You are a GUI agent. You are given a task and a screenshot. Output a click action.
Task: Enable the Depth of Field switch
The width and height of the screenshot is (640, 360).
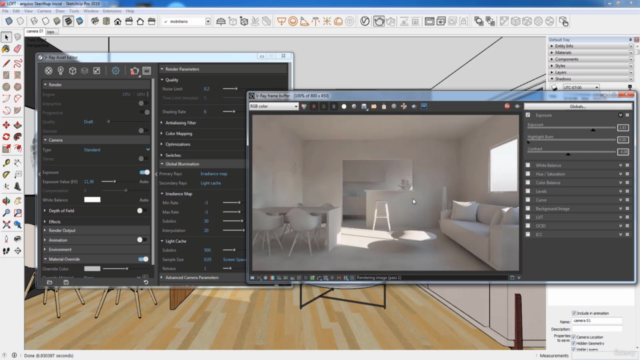142,211
